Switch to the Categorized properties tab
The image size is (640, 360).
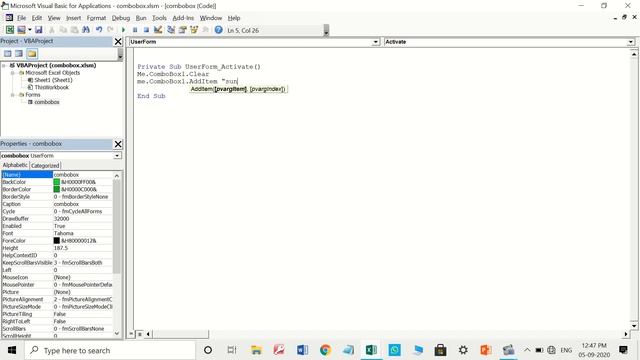[x=45, y=165]
